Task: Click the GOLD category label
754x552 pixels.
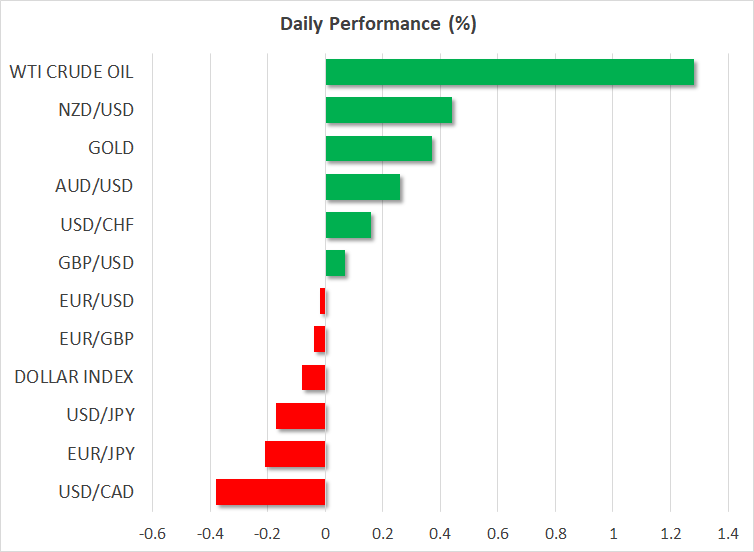Action: pos(111,149)
